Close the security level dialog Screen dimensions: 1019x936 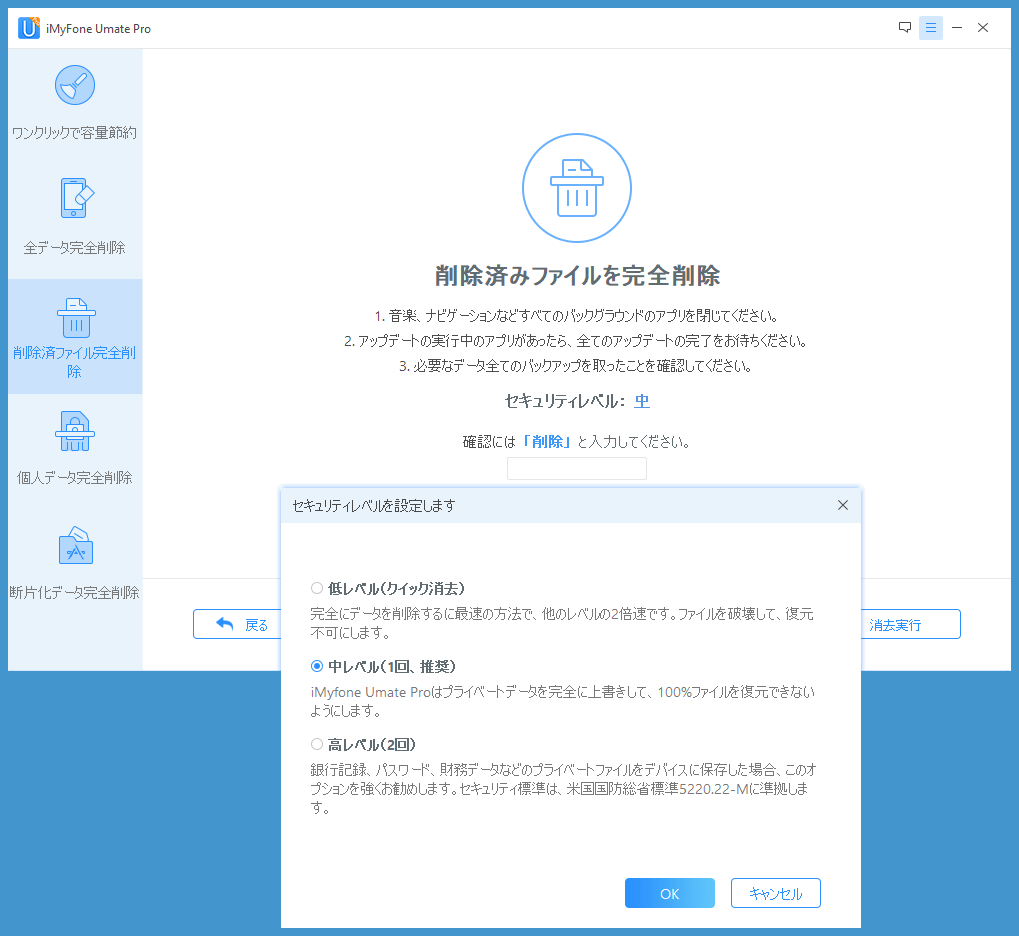click(x=843, y=505)
